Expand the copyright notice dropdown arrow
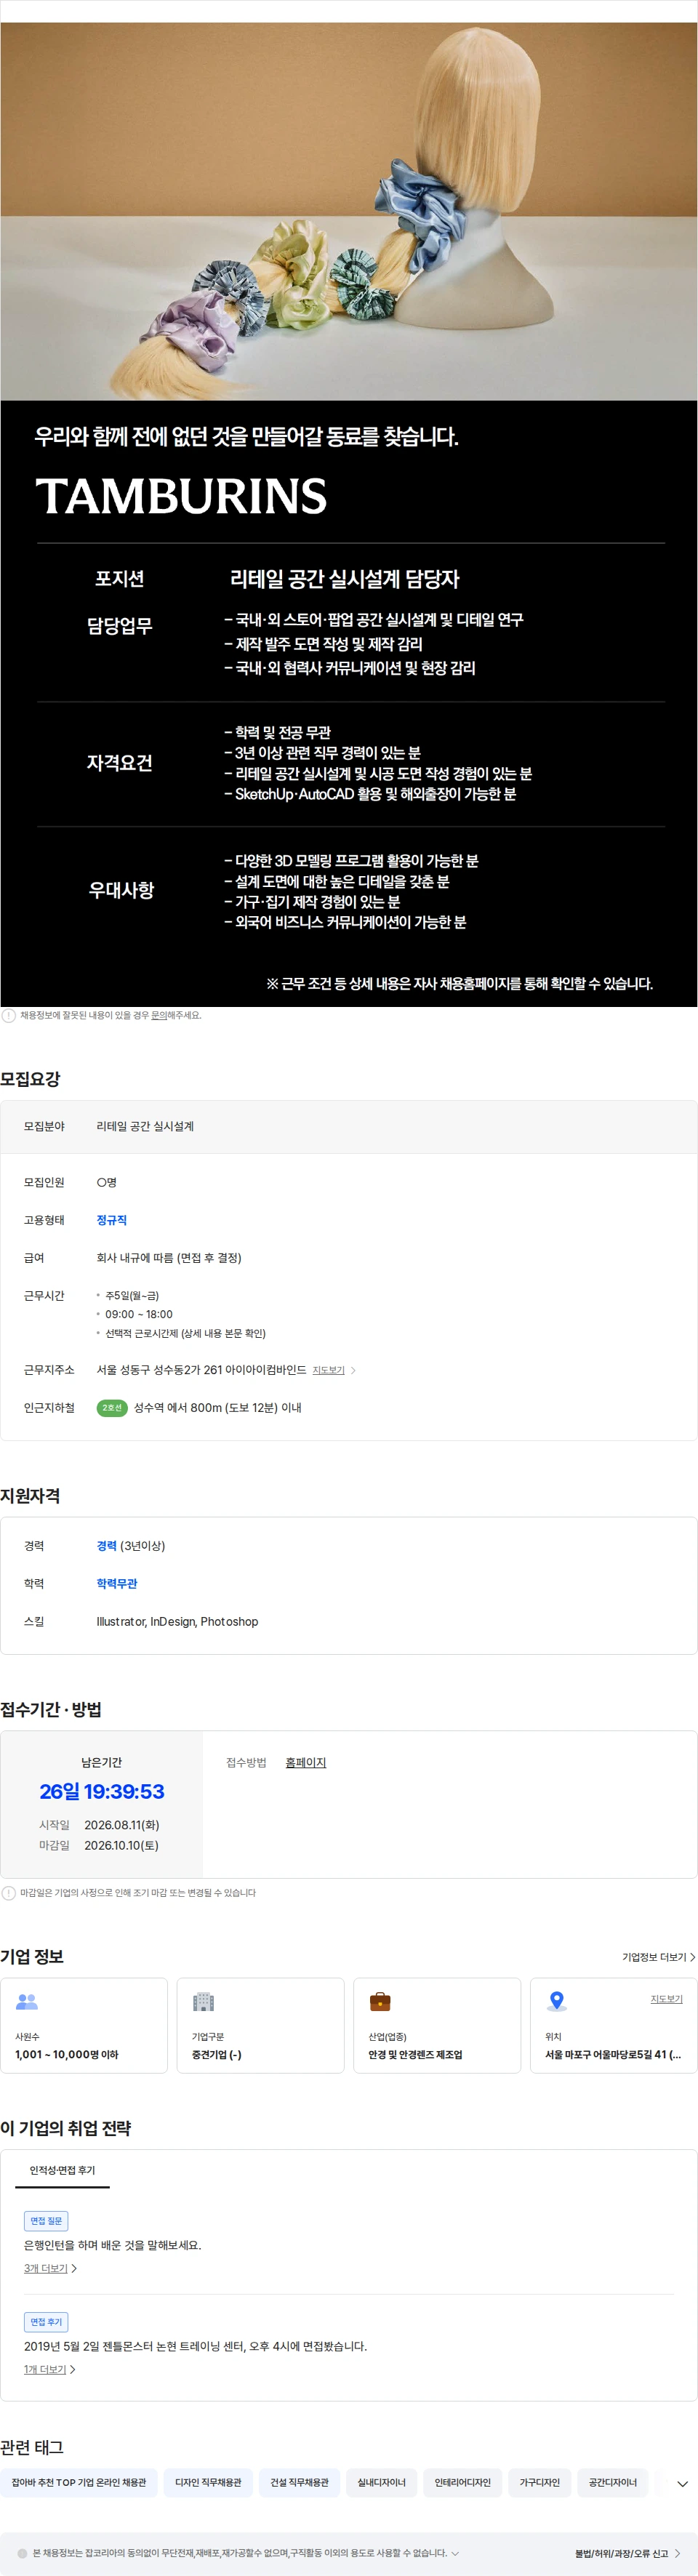This screenshot has width=698, height=2576. [455, 2553]
